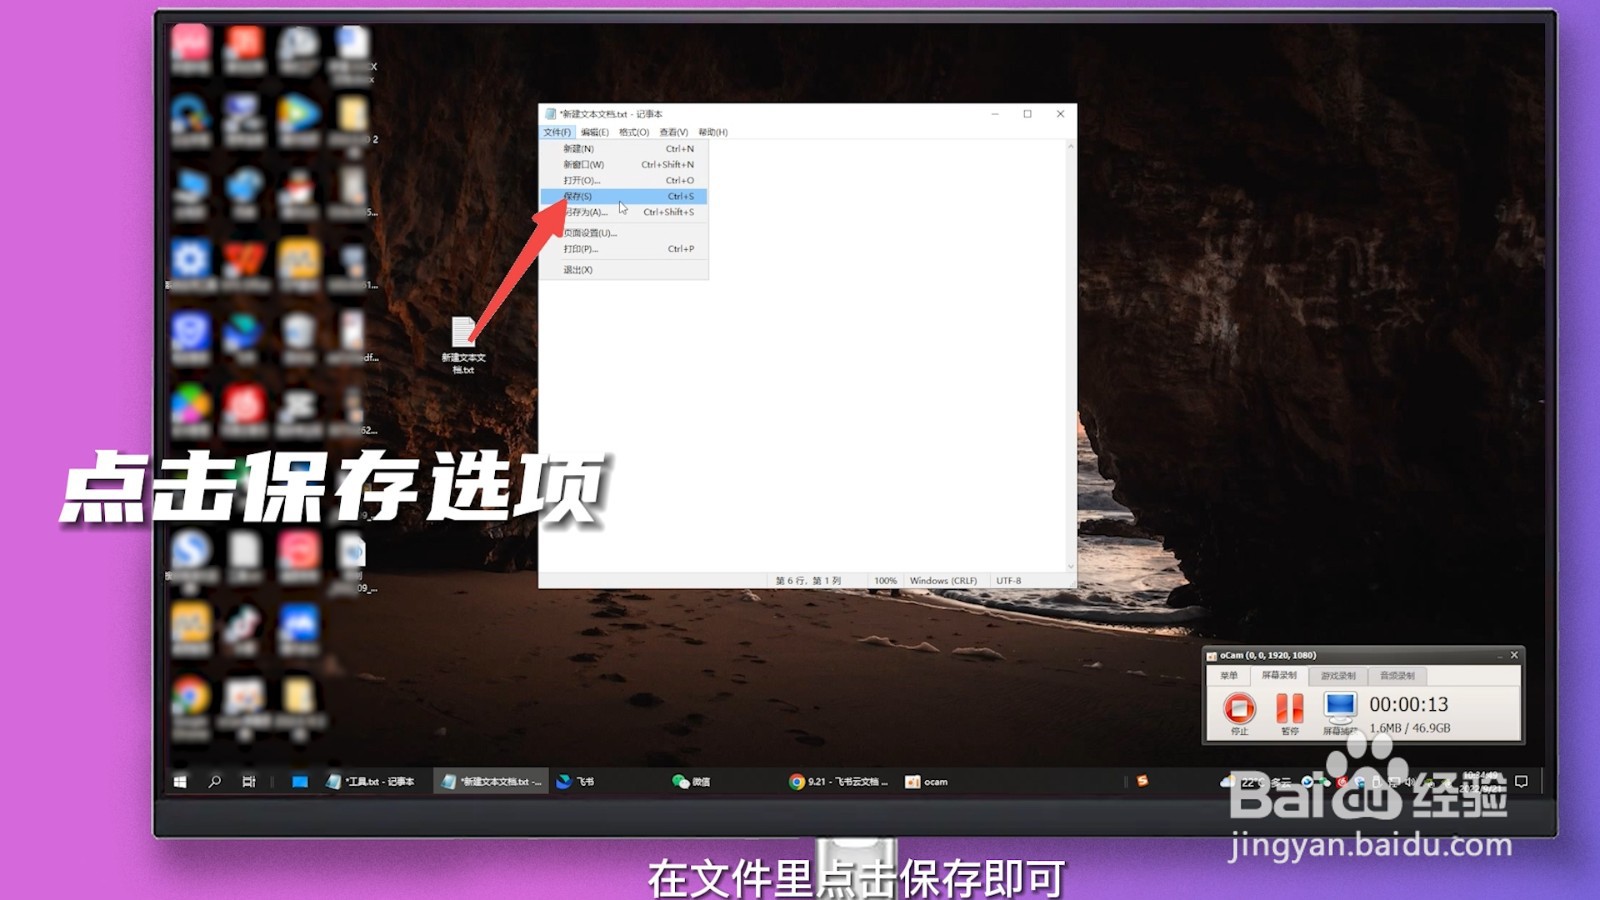Click the '1.6MB / 46.9GB' size text in oCam

click(x=1409, y=728)
